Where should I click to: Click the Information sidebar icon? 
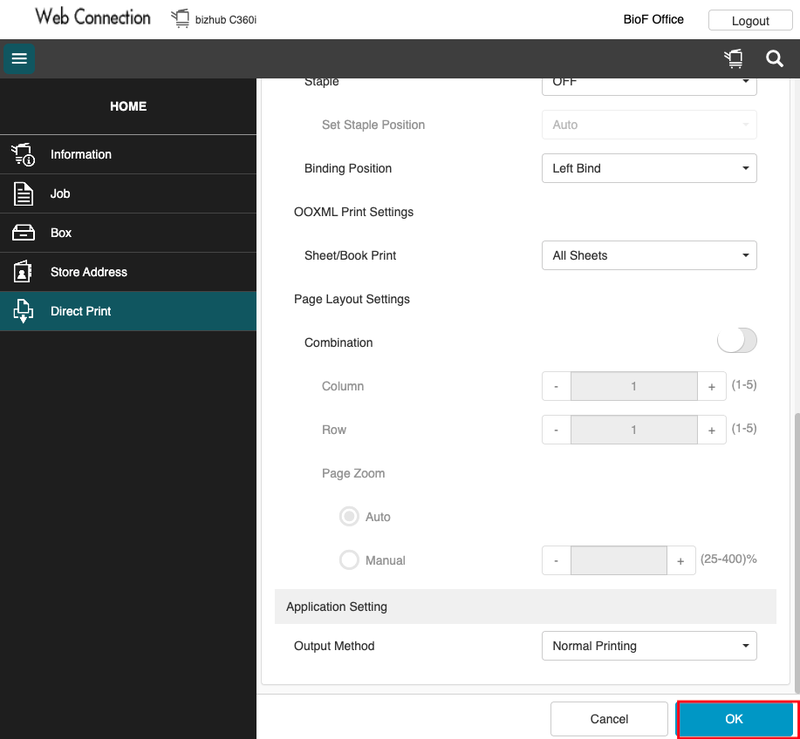tap(23, 154)
